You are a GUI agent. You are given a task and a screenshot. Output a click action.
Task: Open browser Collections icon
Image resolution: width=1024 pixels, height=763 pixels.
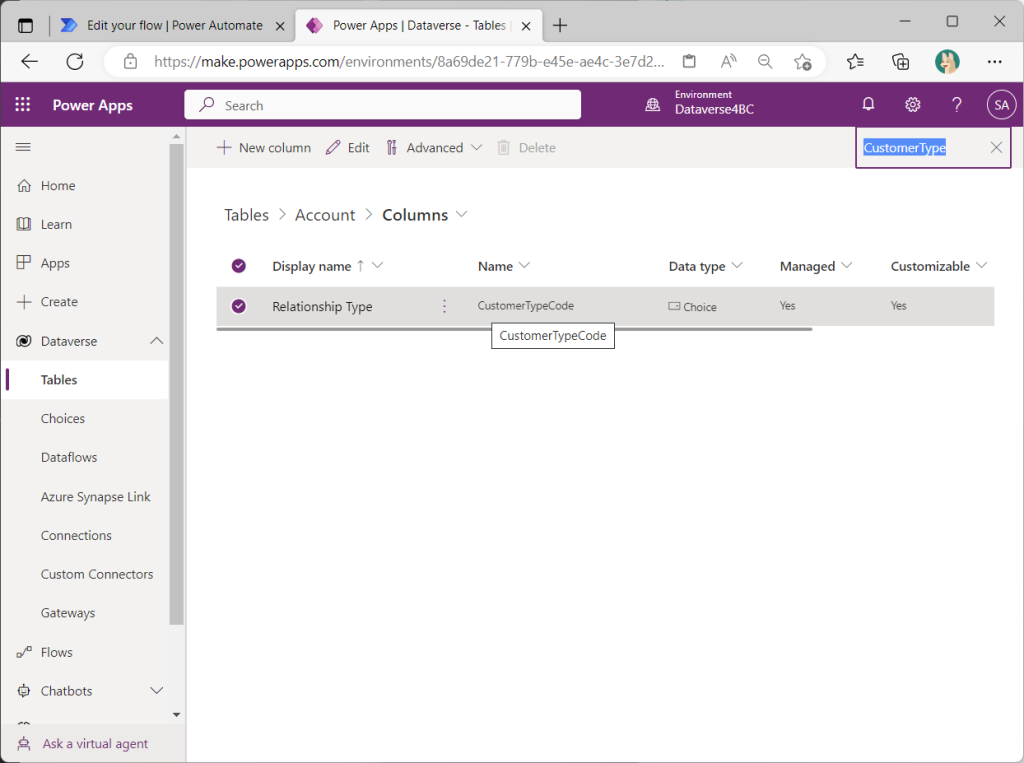tap(901, 61)
